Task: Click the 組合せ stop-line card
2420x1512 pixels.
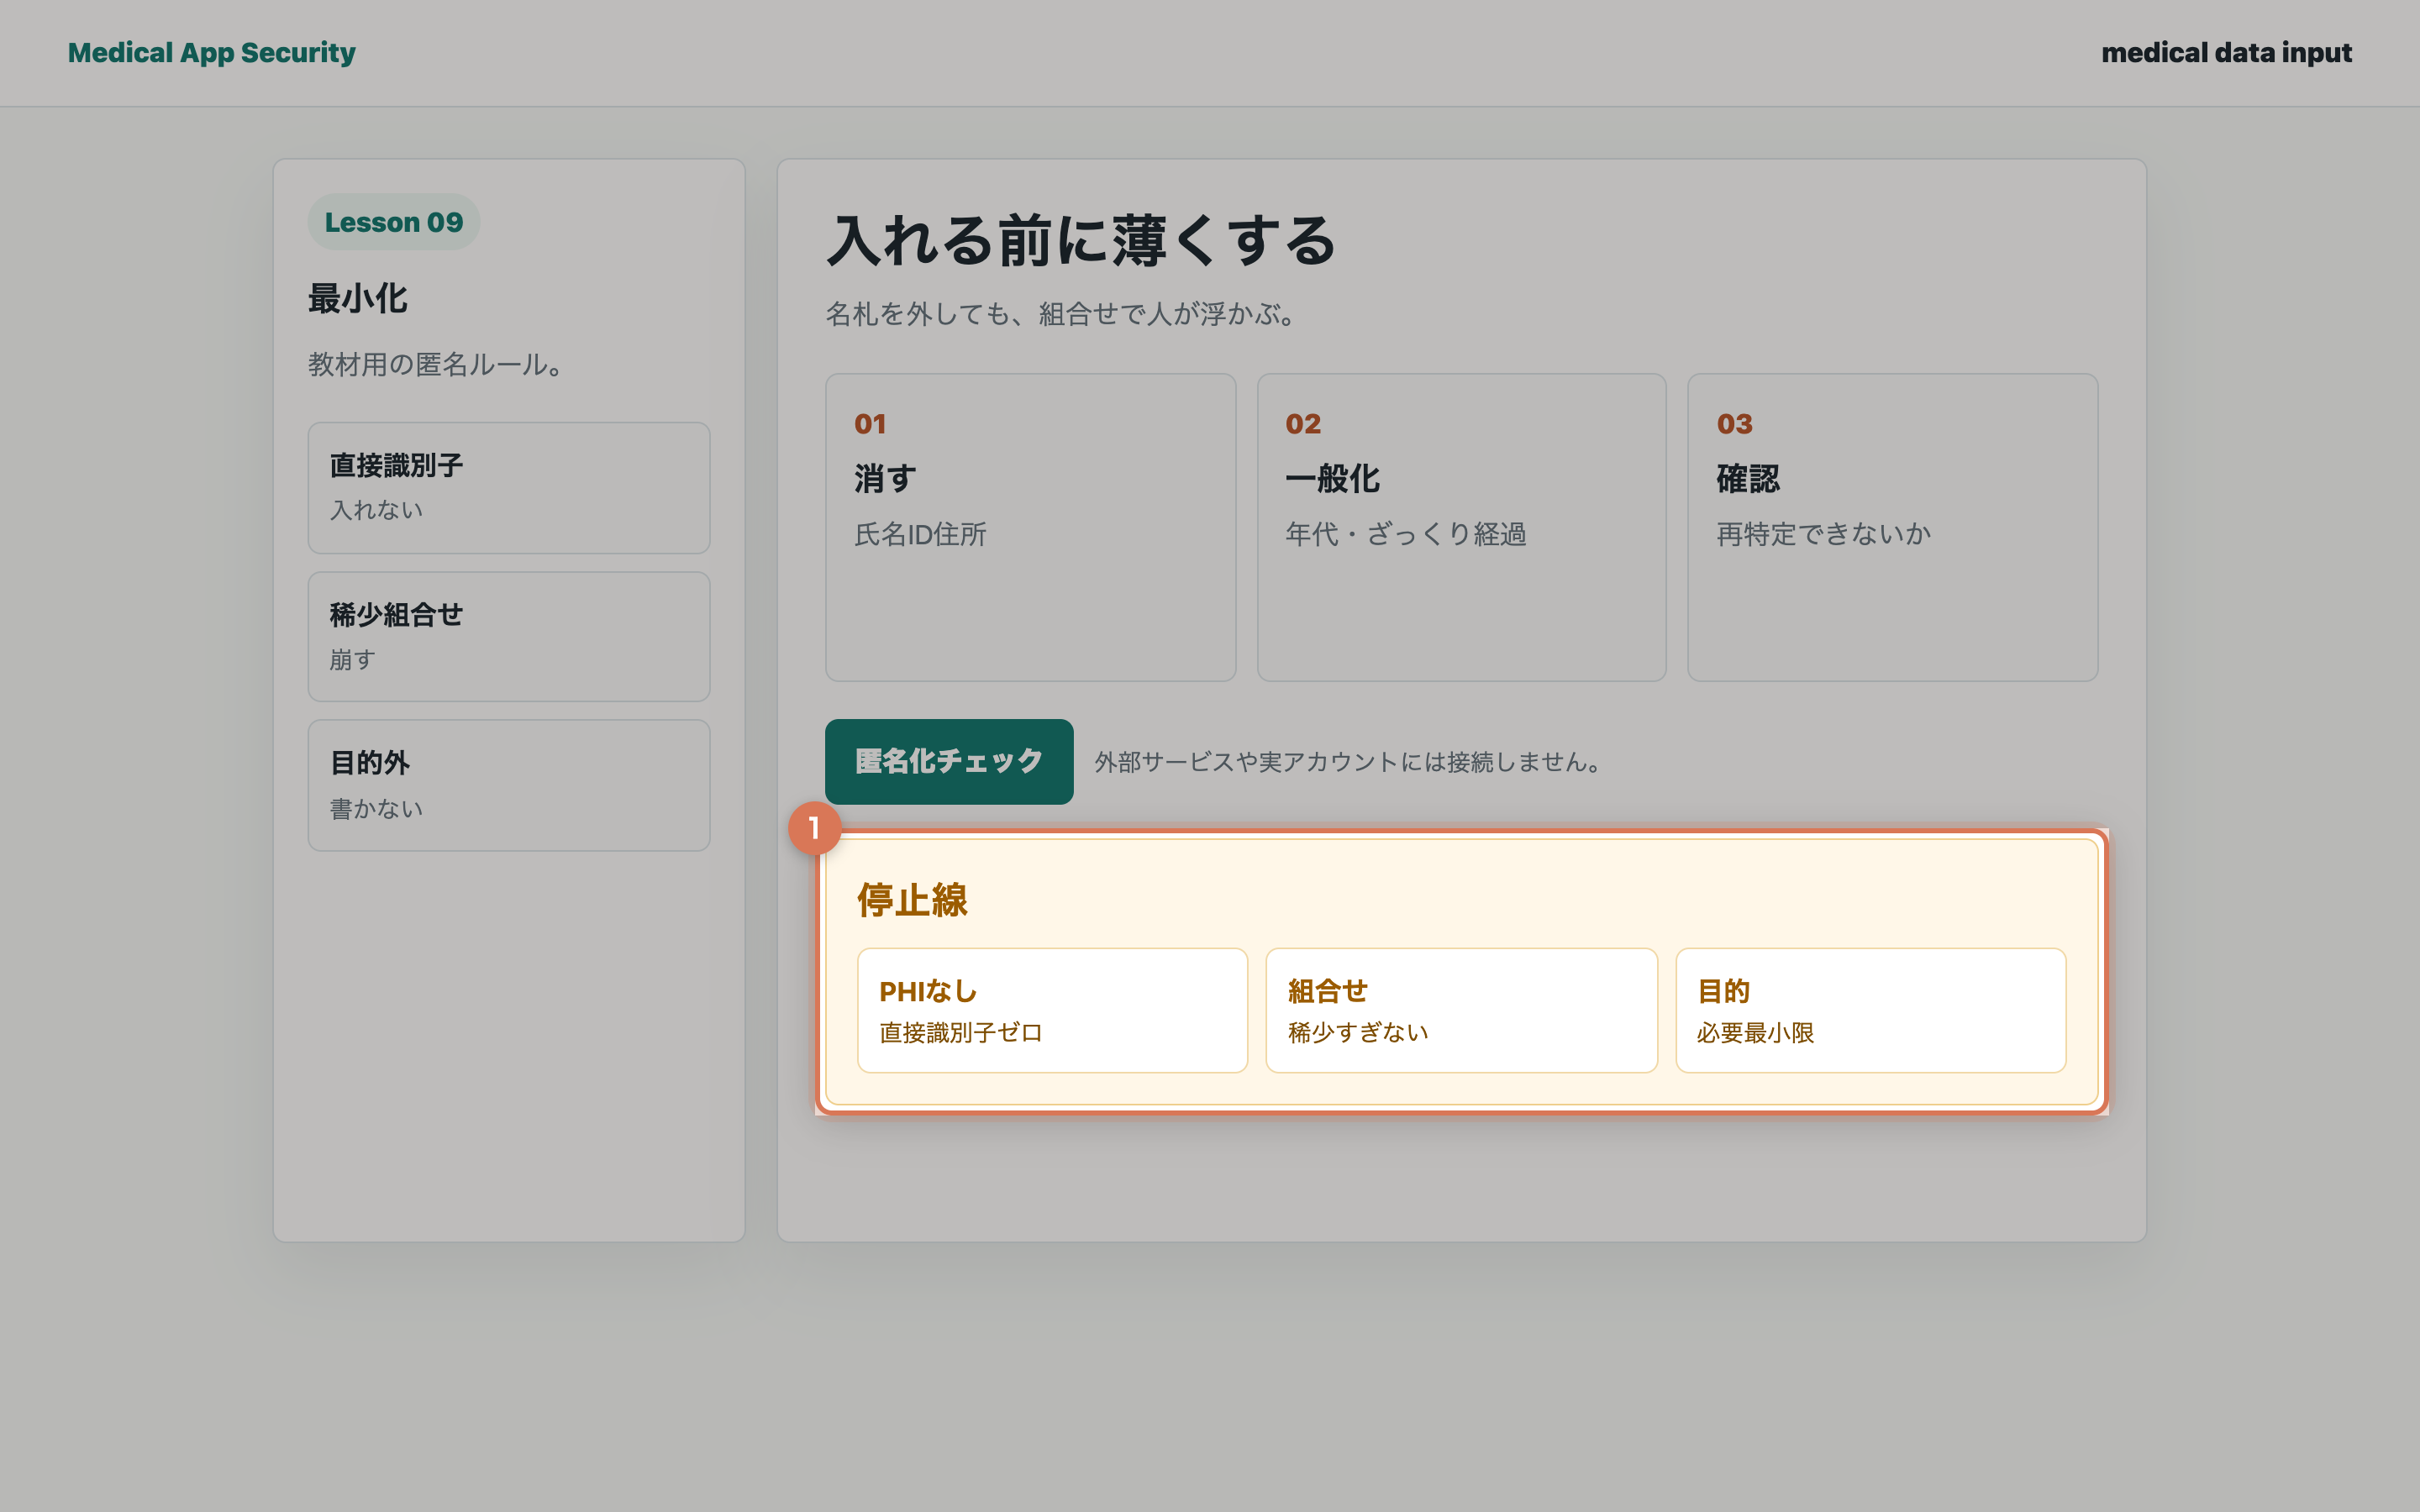Action: pyautogui.click(x=1461, y=1010)
